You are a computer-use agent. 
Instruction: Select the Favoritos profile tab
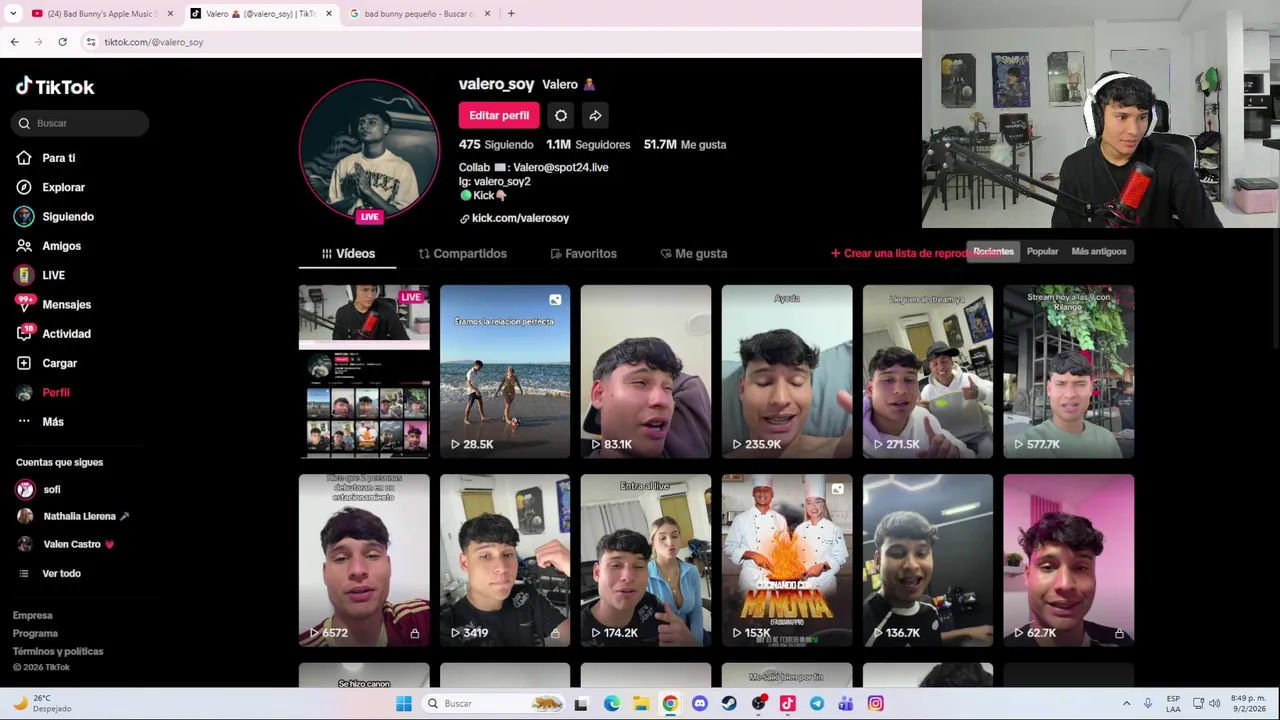tap(583, 254)
